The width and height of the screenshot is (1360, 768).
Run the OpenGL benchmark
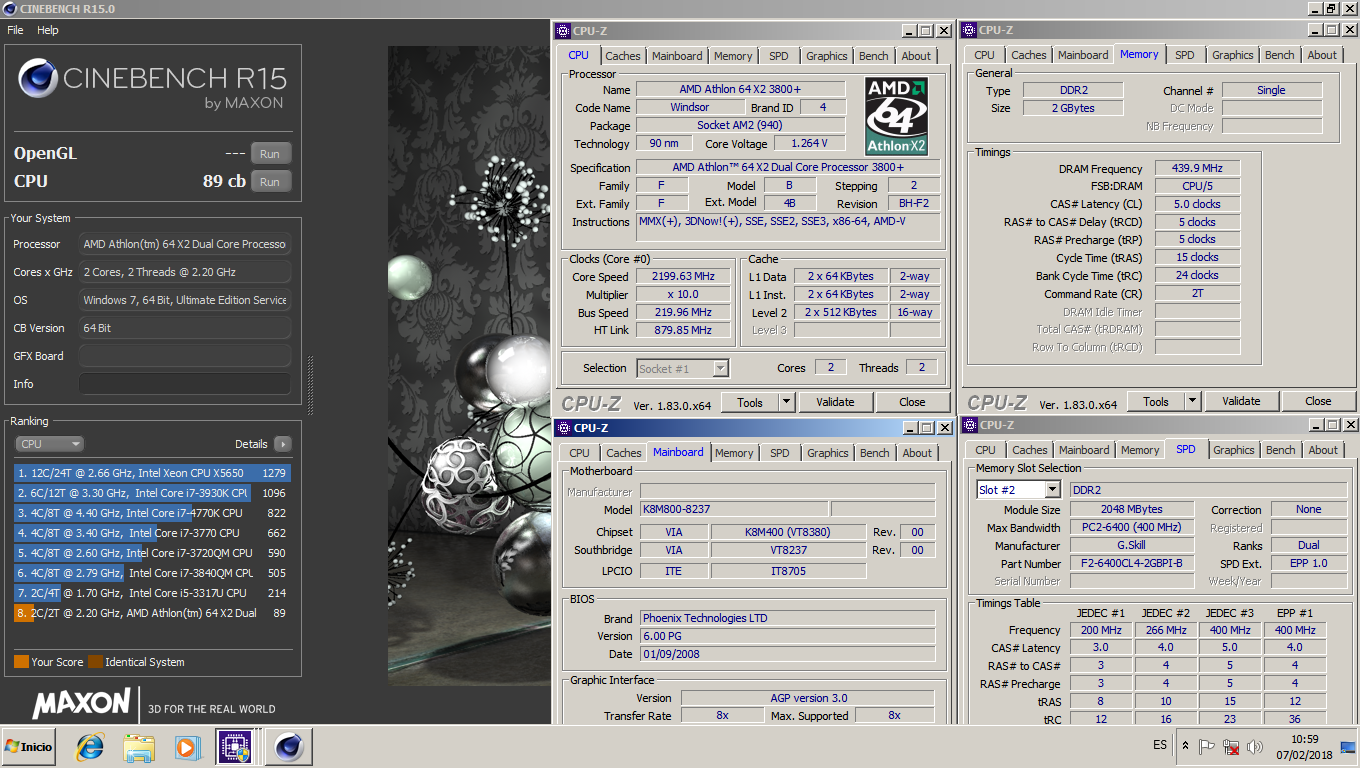click(270, 153)
